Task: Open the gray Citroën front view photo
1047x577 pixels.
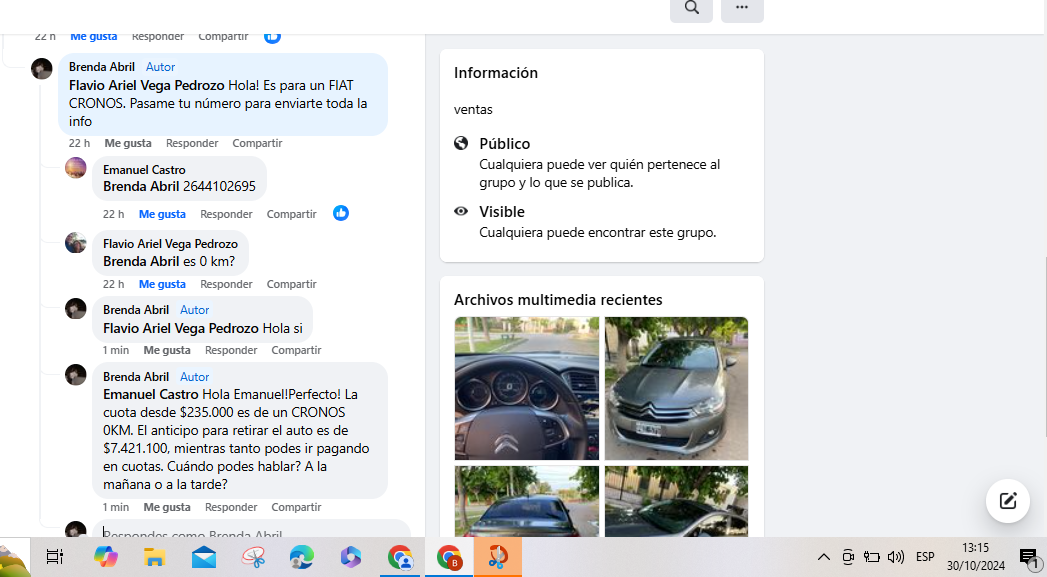Action: [x=676, y=388]
